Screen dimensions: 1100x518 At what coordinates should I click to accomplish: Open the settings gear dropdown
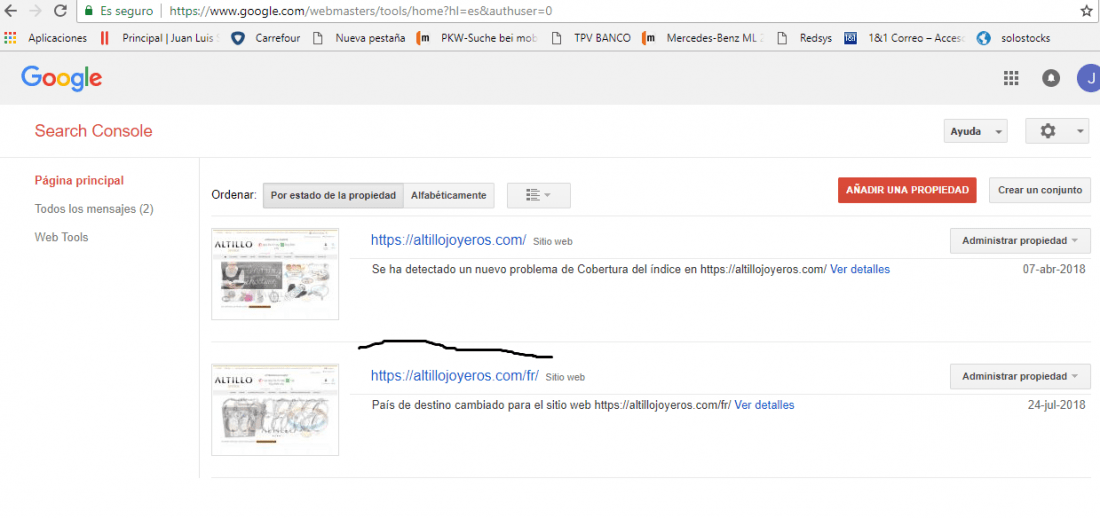(1057, 131)
